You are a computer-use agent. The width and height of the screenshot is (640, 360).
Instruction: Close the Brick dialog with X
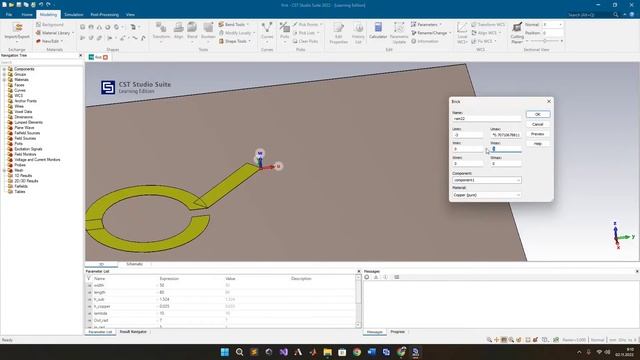click(549, 101)
